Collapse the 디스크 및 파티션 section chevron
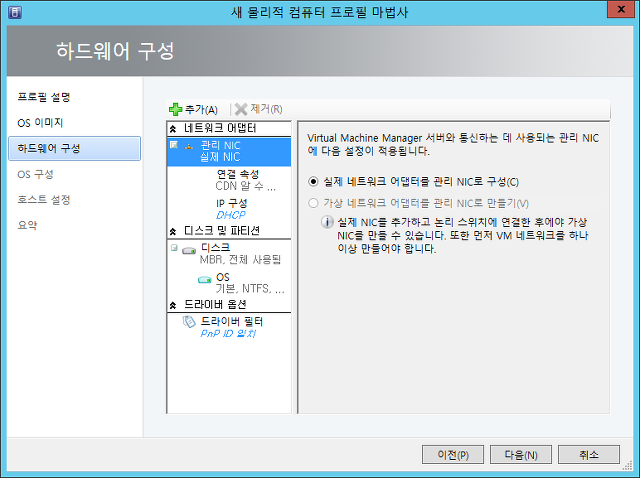 click(x=173, y=231)
